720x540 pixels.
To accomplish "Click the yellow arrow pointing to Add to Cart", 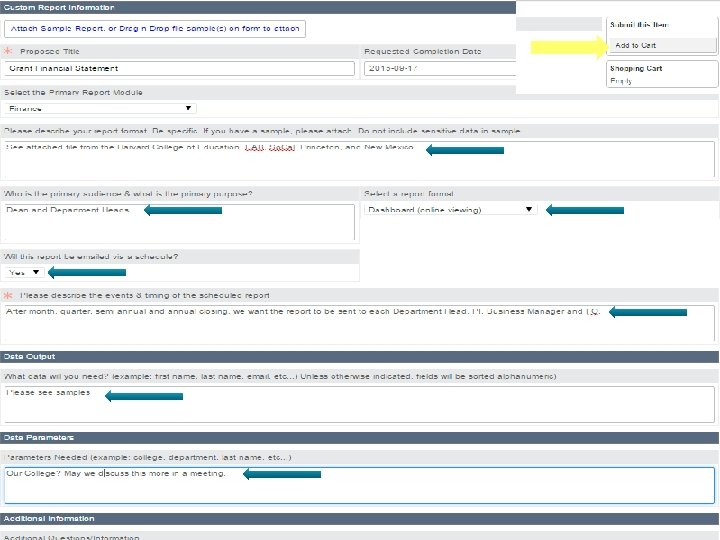I will [x=569, y=47].
